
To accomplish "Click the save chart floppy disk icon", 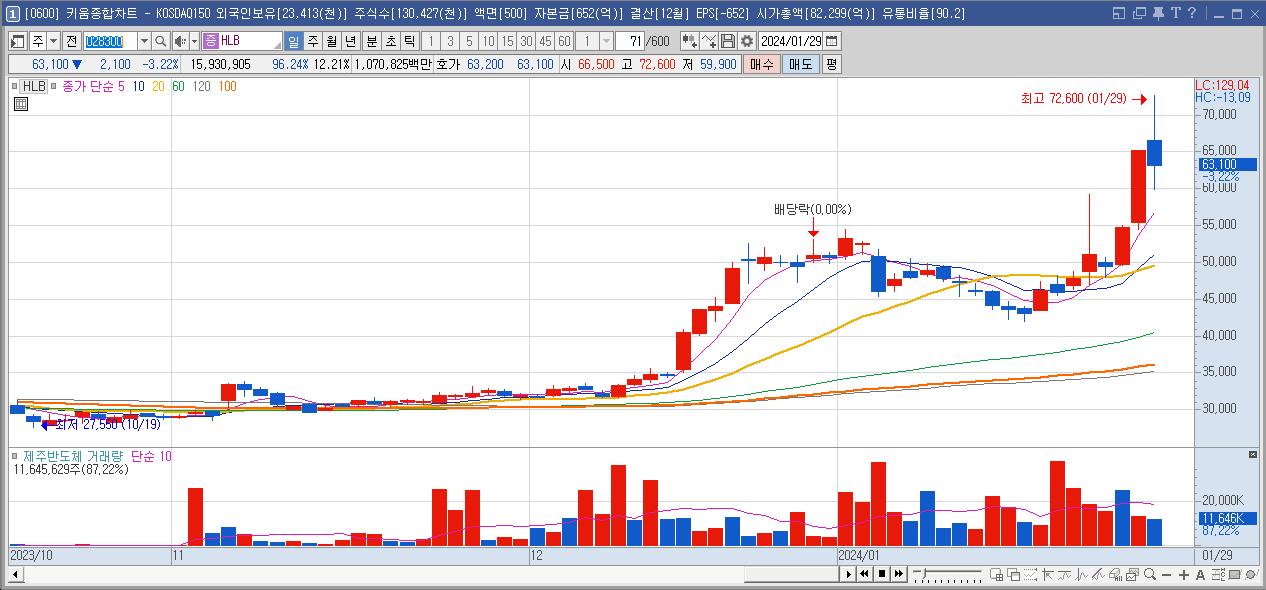I will [x=728, y=41].
